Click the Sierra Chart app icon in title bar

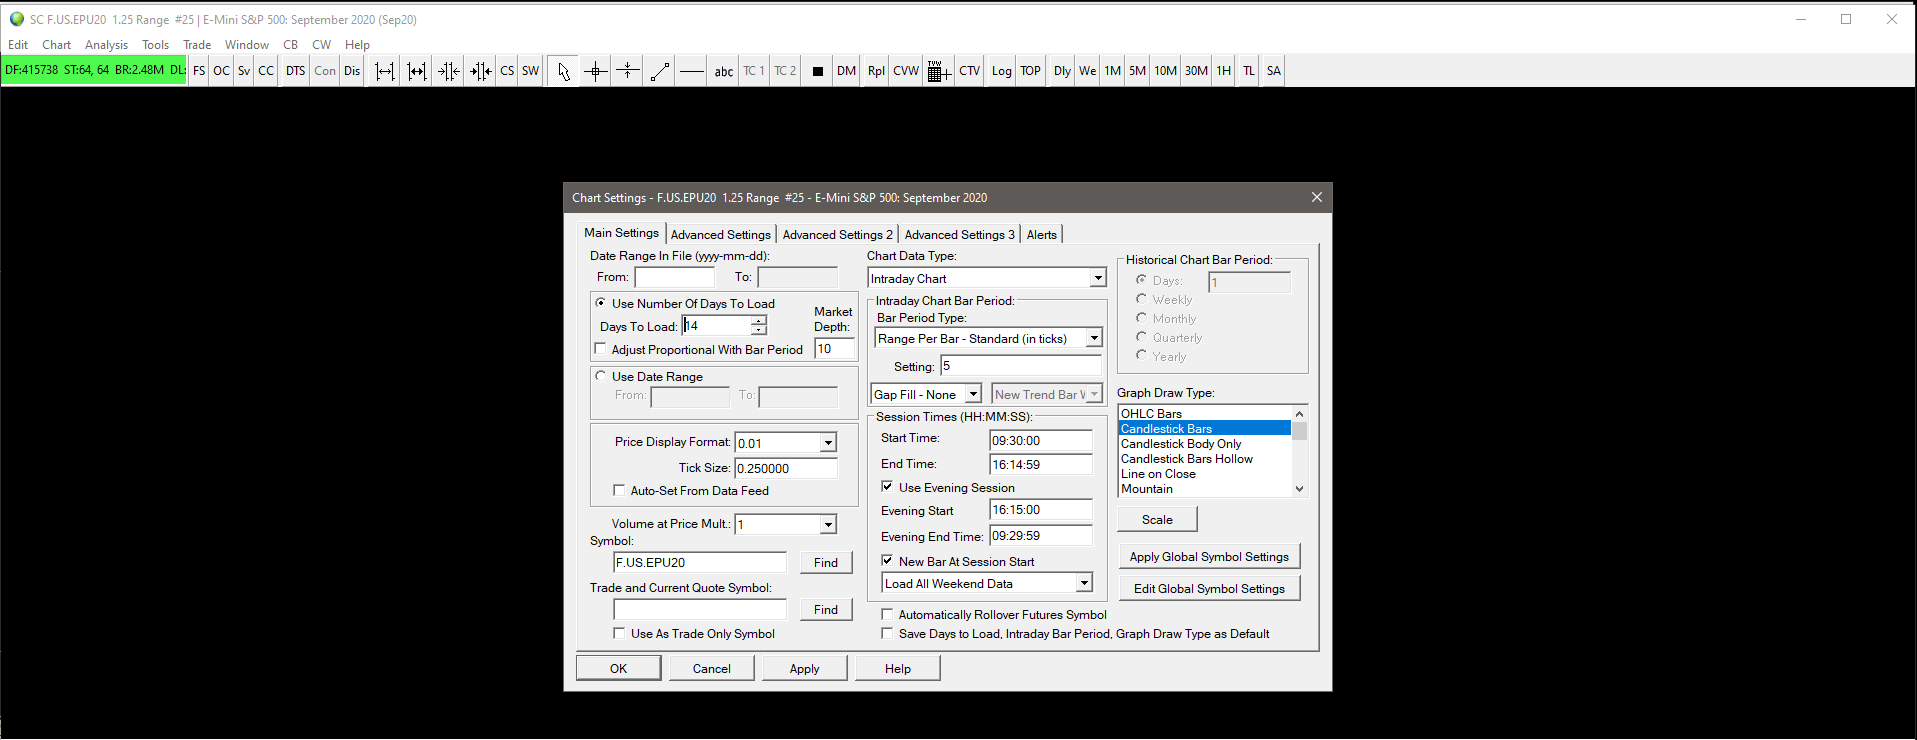click(x=16, y=19)
